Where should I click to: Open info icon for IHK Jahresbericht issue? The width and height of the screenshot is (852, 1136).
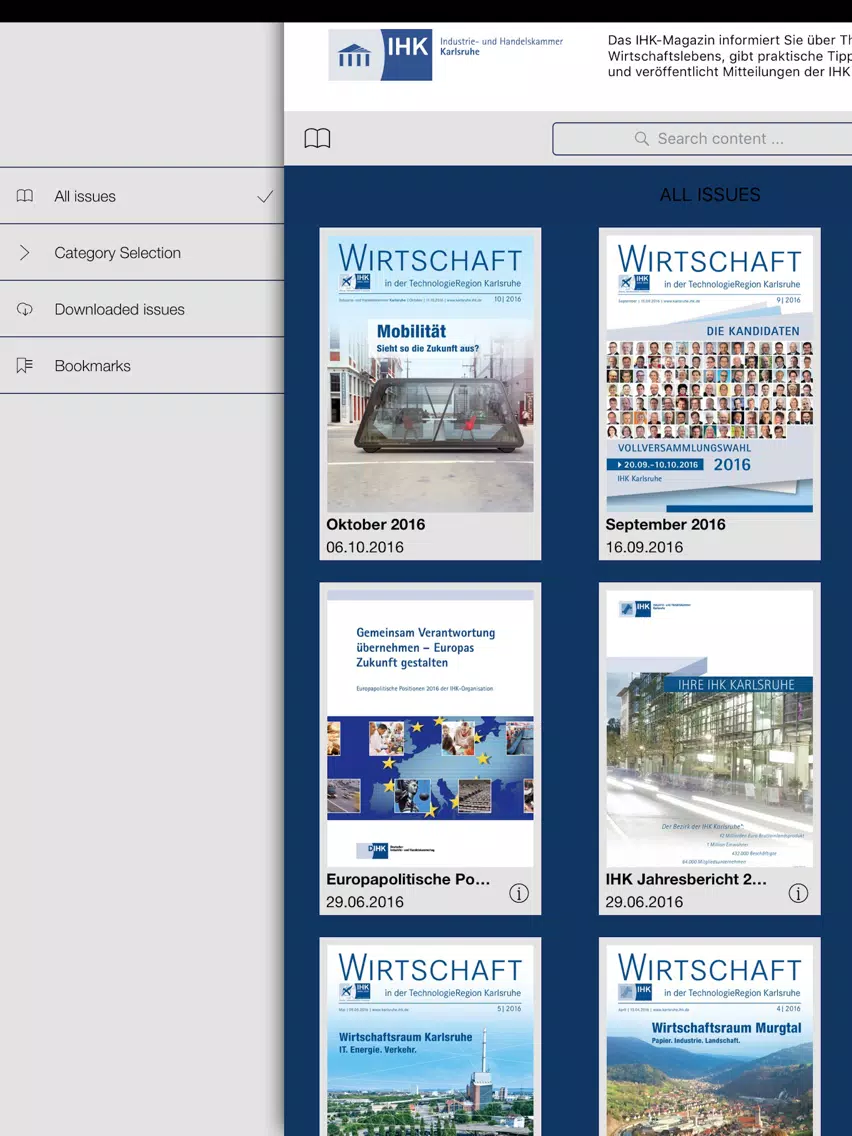click(798, 893)
